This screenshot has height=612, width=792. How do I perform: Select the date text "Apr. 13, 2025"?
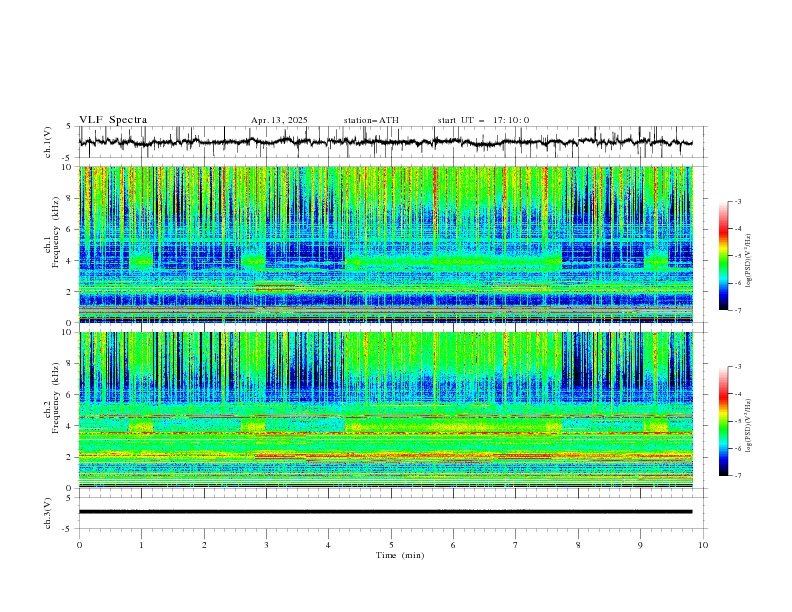279,120
